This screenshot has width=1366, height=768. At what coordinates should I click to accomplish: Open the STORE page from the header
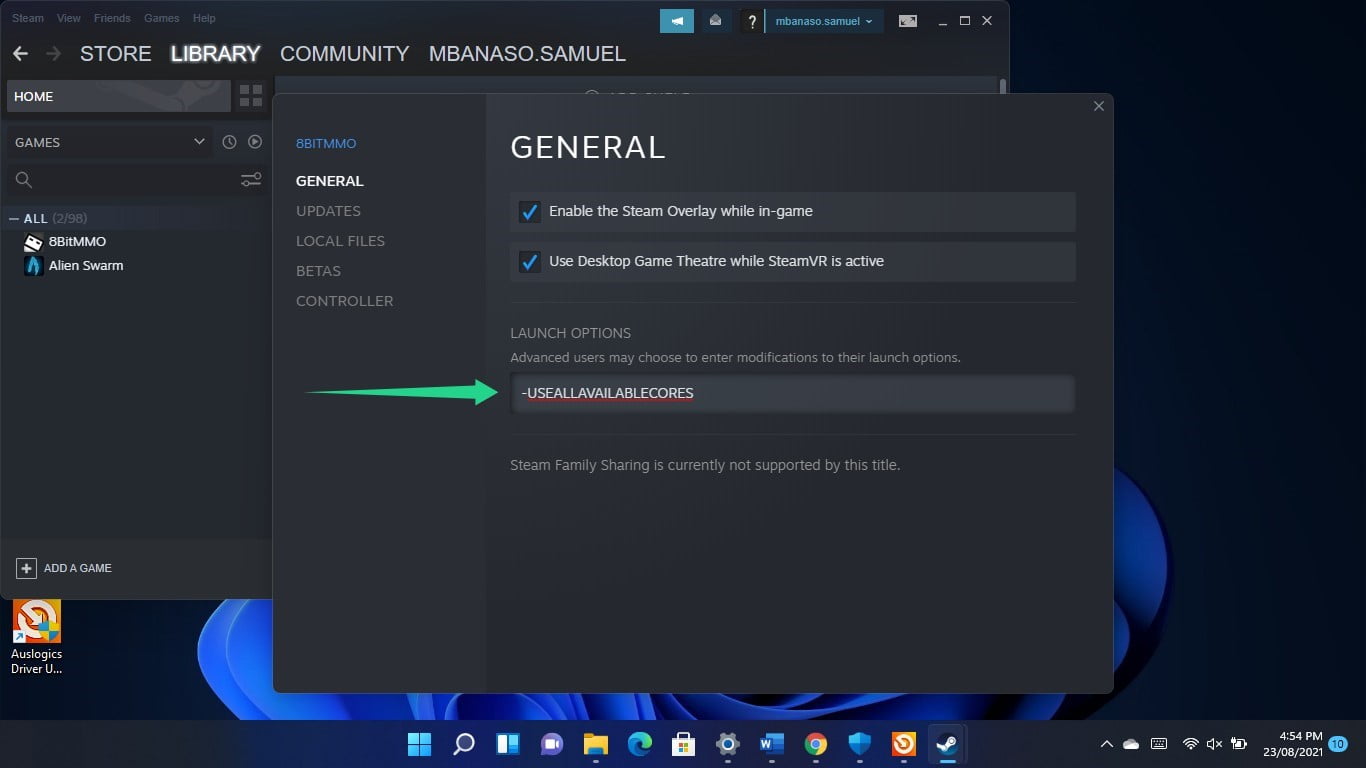pyautogui.click(x=115, y=54)
